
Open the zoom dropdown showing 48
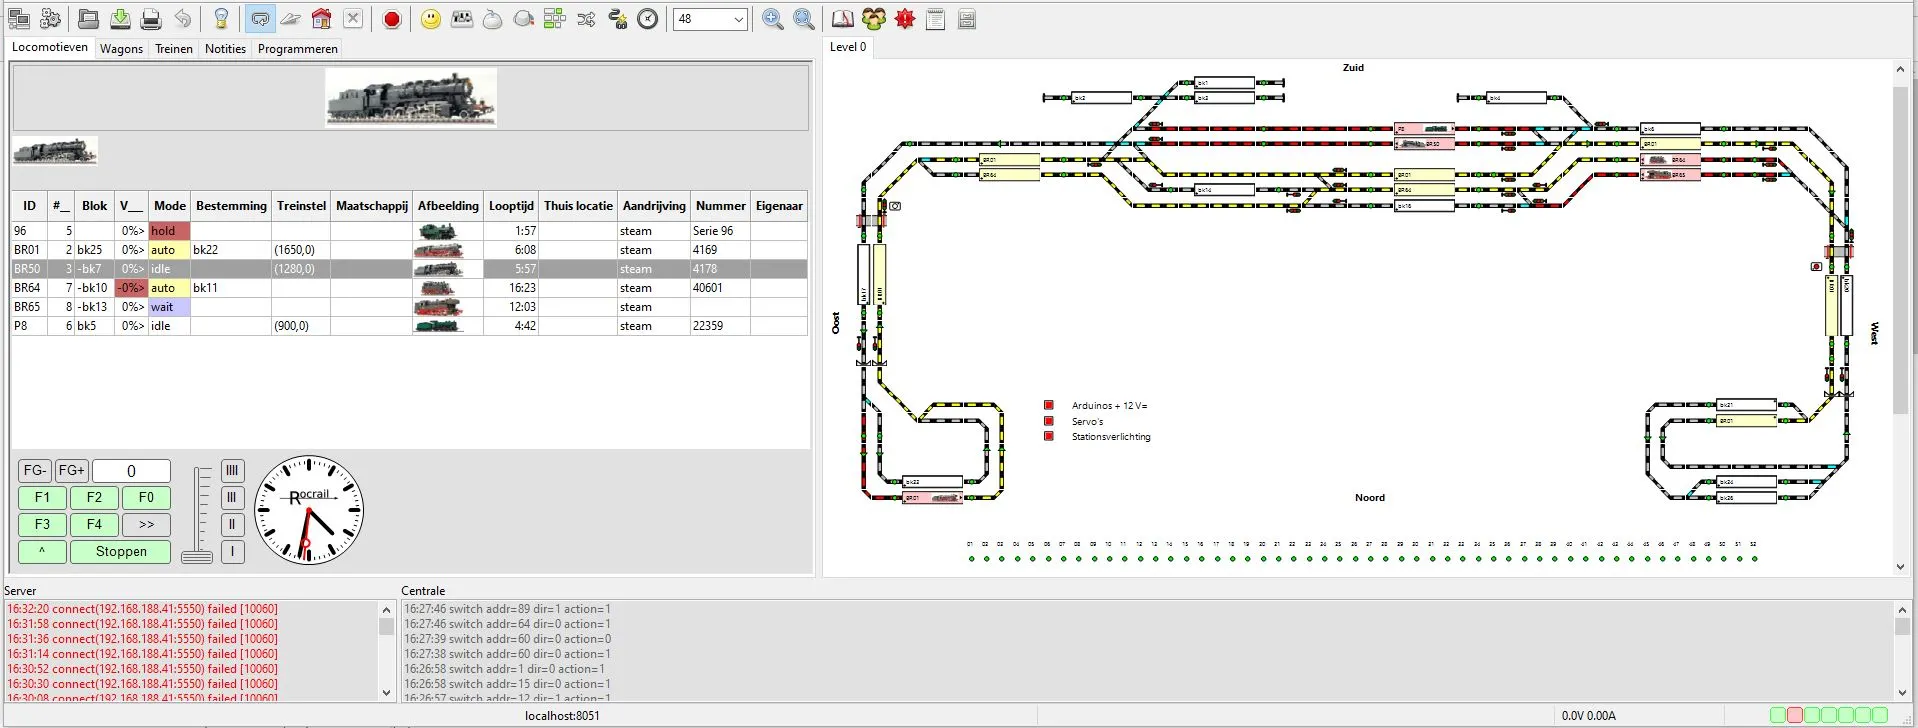tap(710, 19)
